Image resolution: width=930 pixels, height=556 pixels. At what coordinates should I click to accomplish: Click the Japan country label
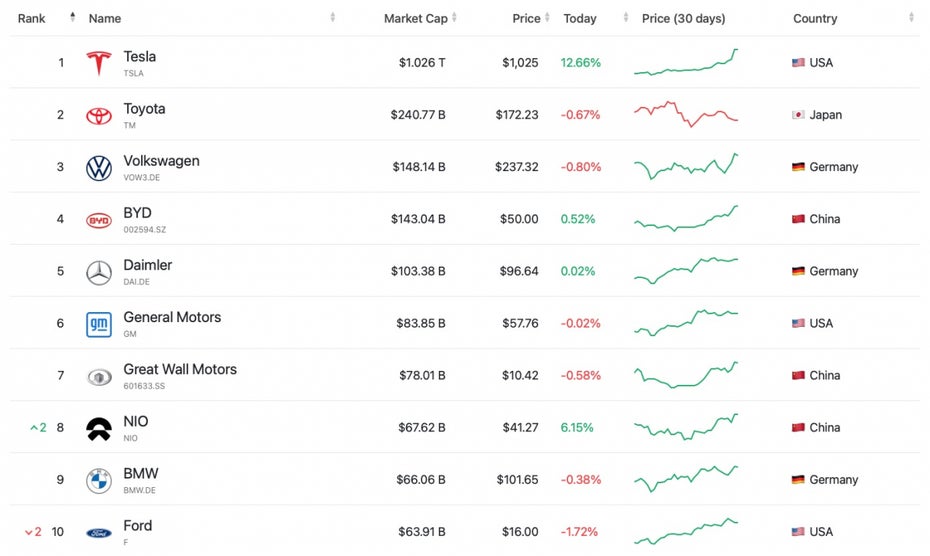(826, 115)
